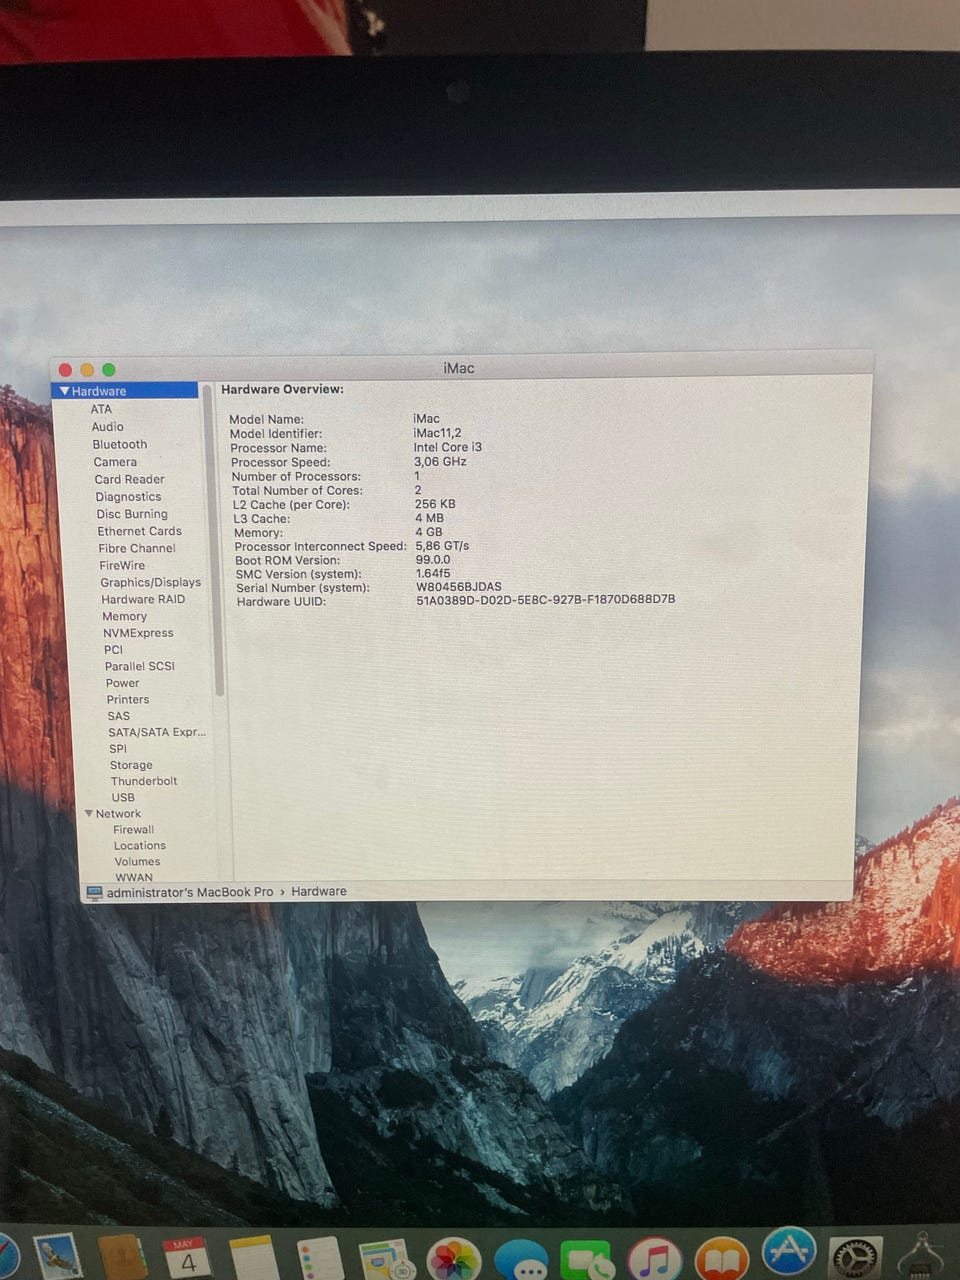Open Contacts book in the dock

[122, 1258]
